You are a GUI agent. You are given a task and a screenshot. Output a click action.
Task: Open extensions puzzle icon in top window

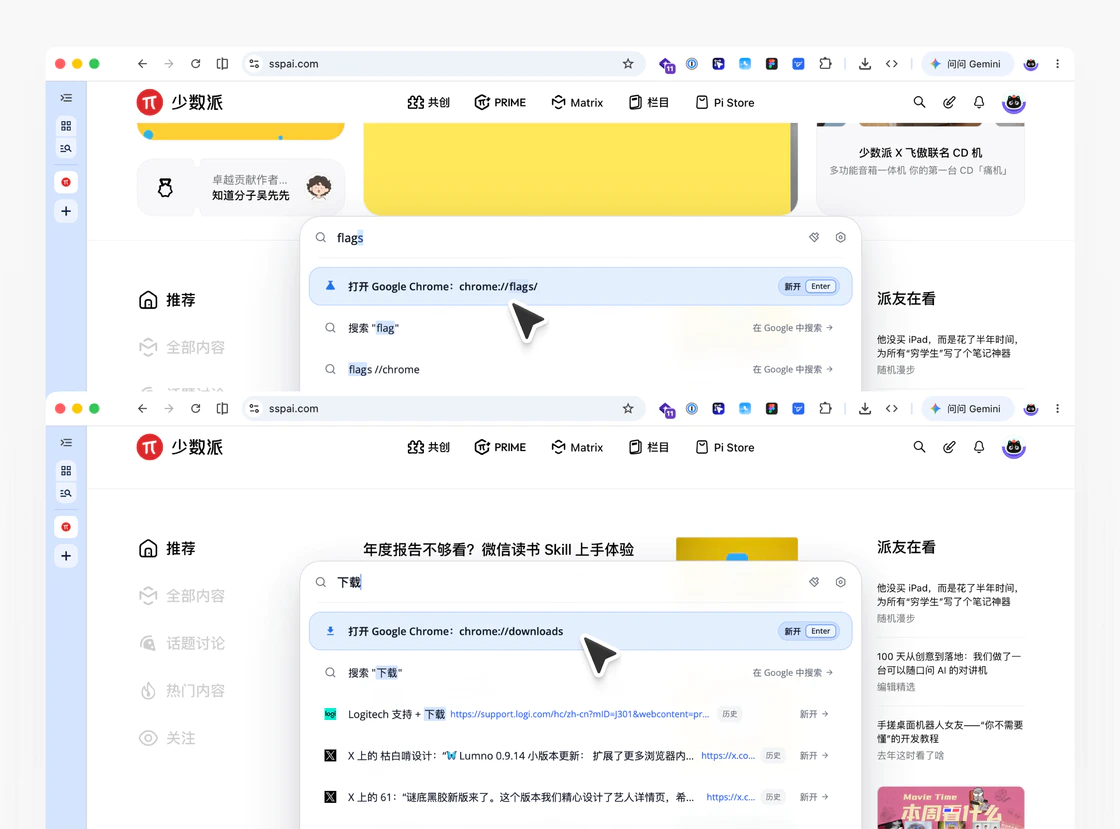point(825,64)
